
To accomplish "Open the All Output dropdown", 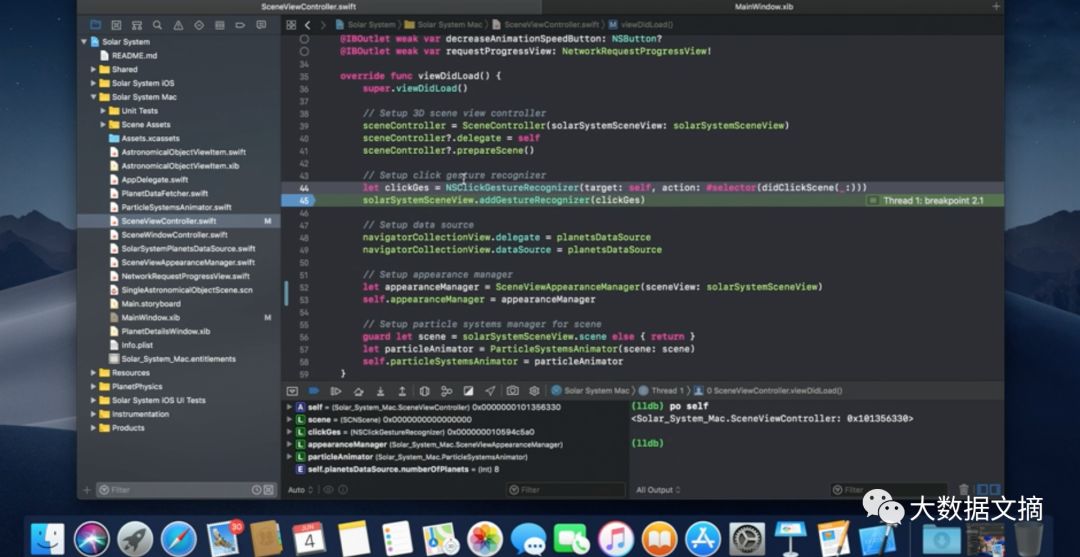I will click(x=658, y=490).
